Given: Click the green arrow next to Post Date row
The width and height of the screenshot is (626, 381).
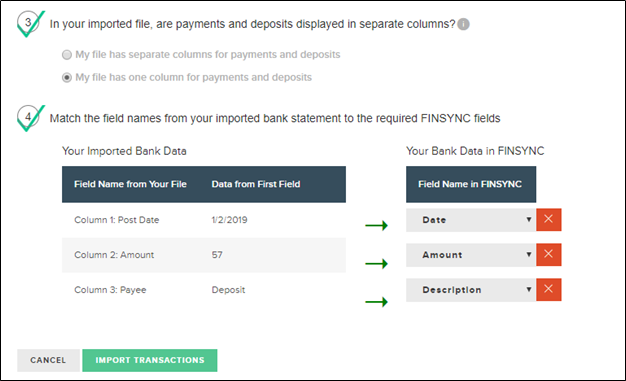Looking at the screenshot, I should point(376,226).
